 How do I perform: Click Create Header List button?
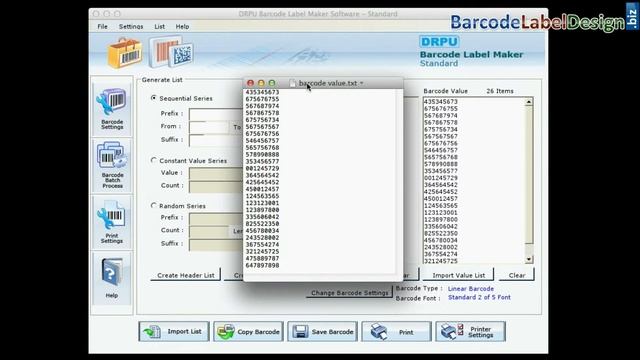point(186,275)
